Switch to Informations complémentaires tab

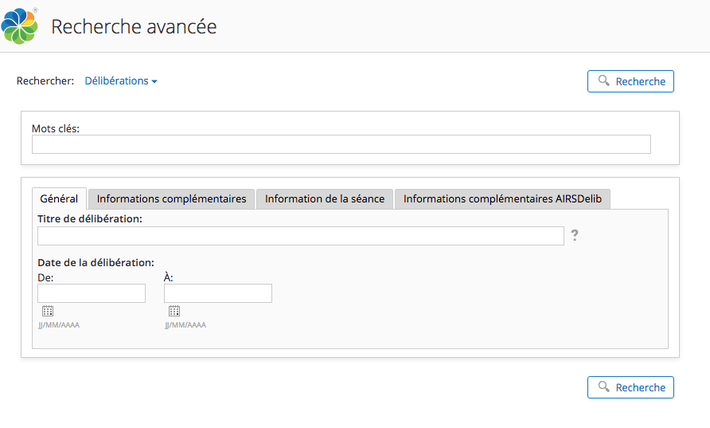(x=171, y=199)
